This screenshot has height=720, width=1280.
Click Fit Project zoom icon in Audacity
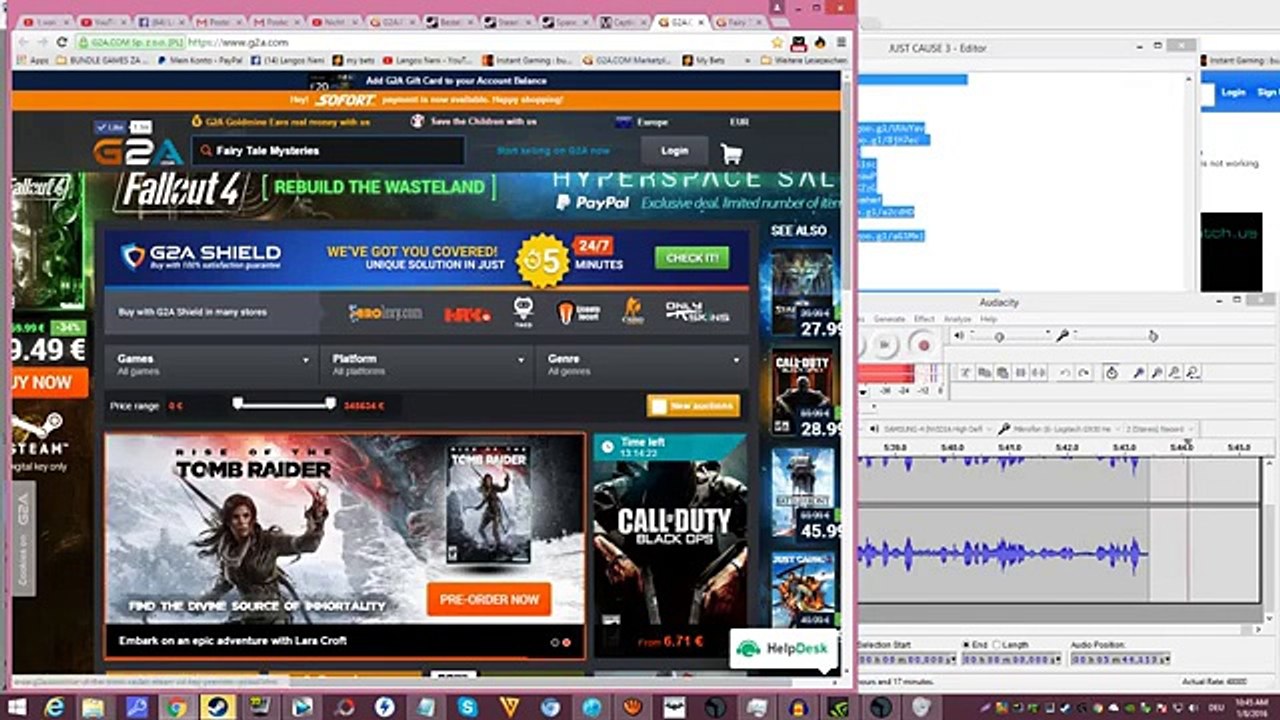(1192, 373)
